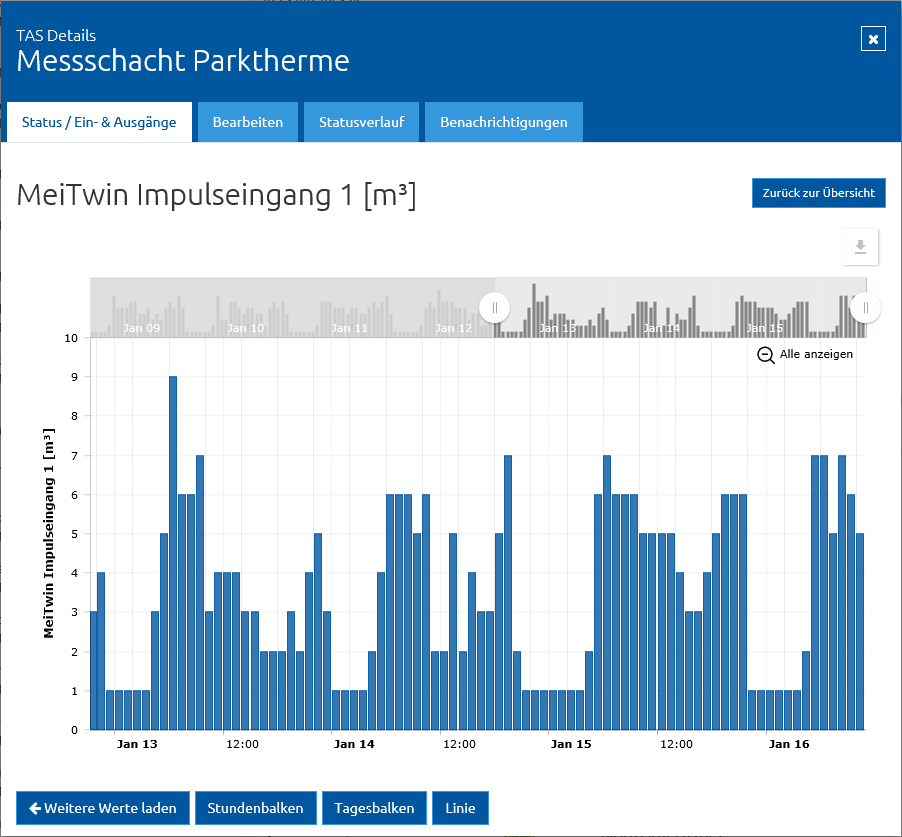The height and width of the screenshot is (837, 902).
Task: Click the left navigator range handle
Action: click(x=495, y=308)
